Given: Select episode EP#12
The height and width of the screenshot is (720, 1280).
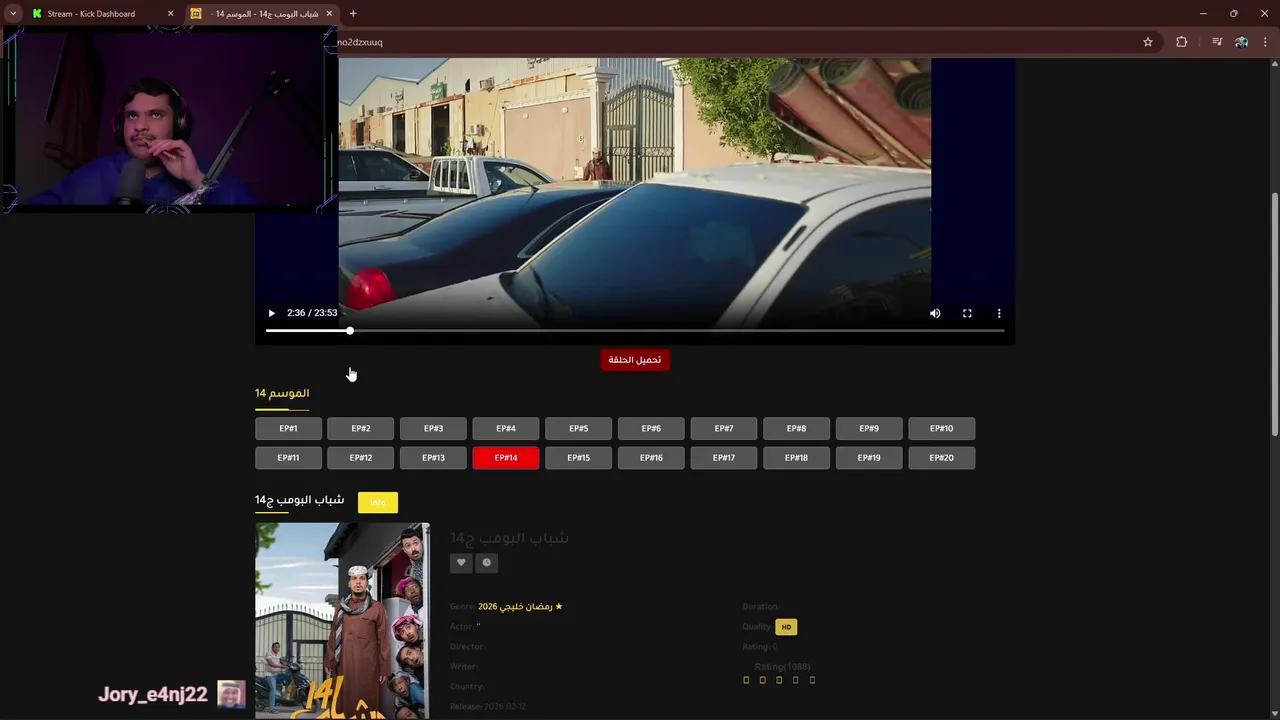Looking at the screenshot, I should pos(361,458).
